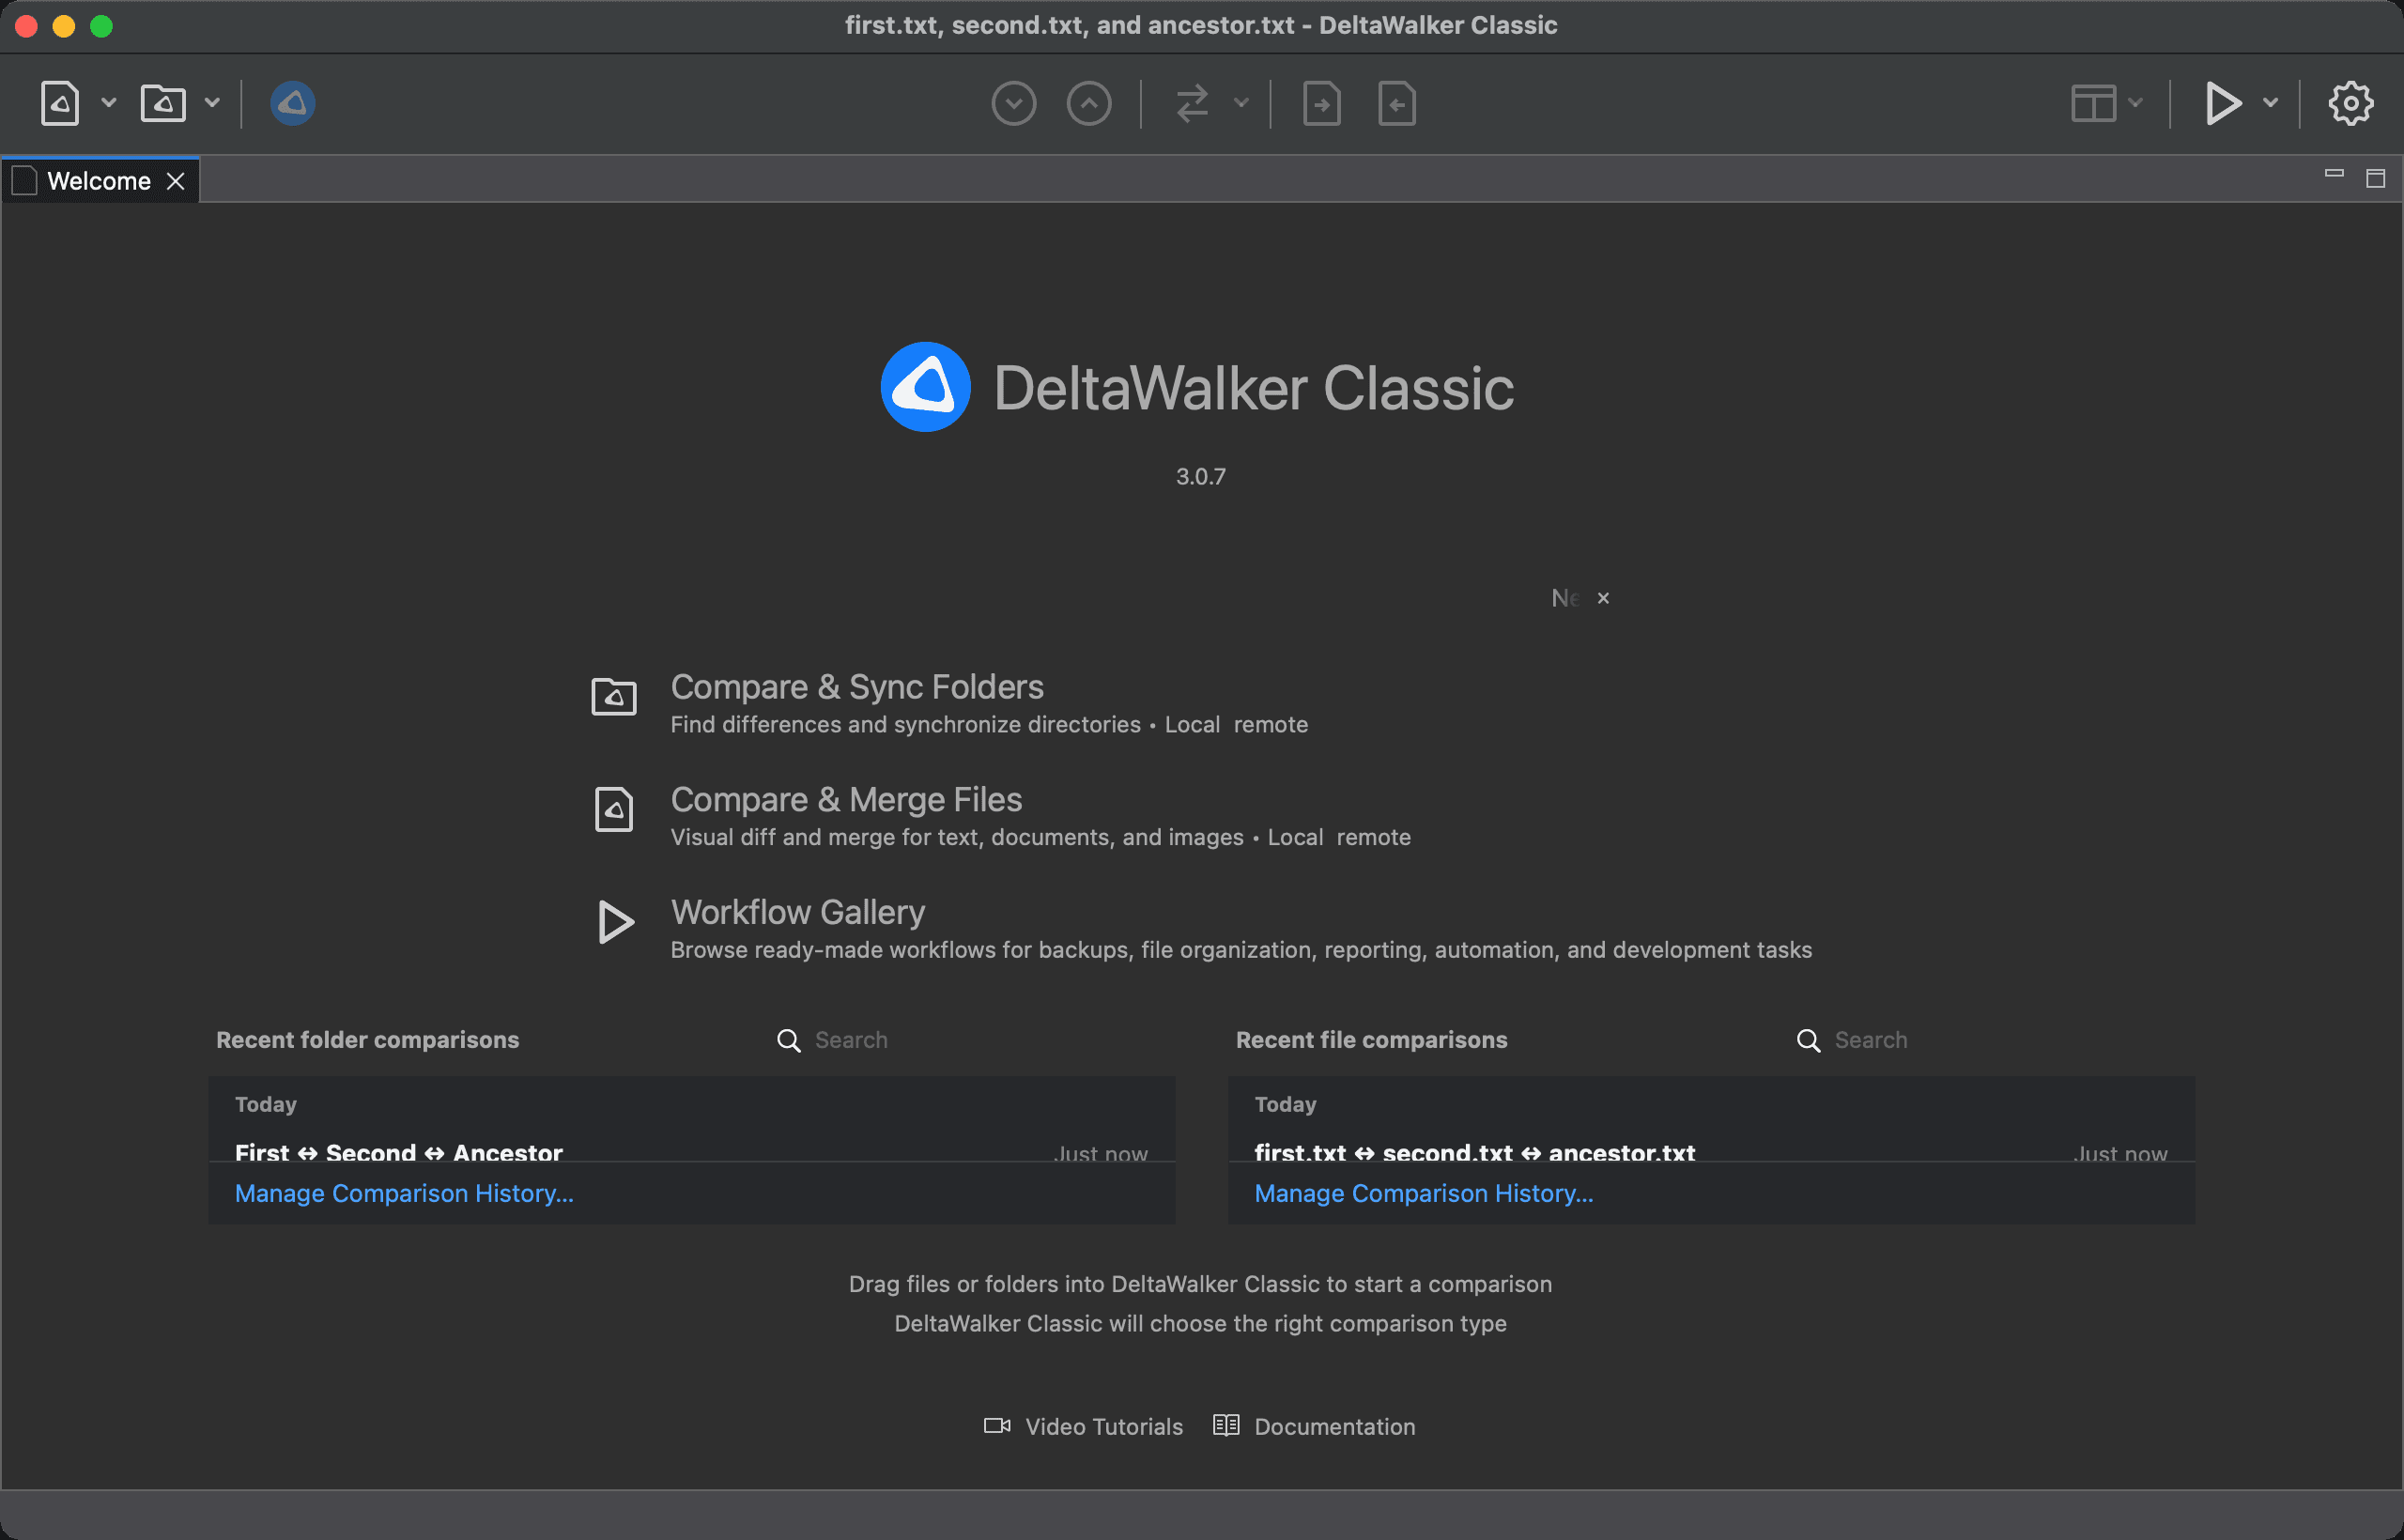Click the new file comparison toolbar icon
Image resolution: width=2404 pixels, height=1540 pixels.
pyautogui.click(x=60, y=103)
